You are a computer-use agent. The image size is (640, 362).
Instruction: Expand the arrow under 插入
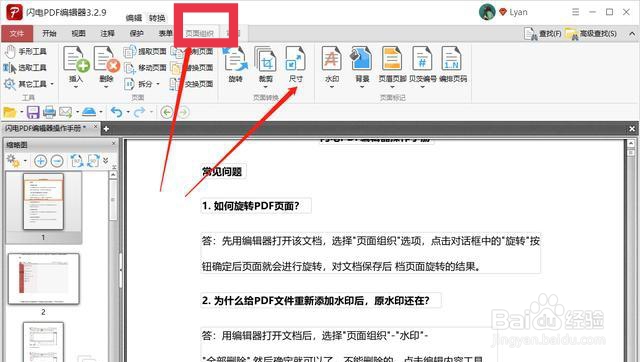[76, 87]
